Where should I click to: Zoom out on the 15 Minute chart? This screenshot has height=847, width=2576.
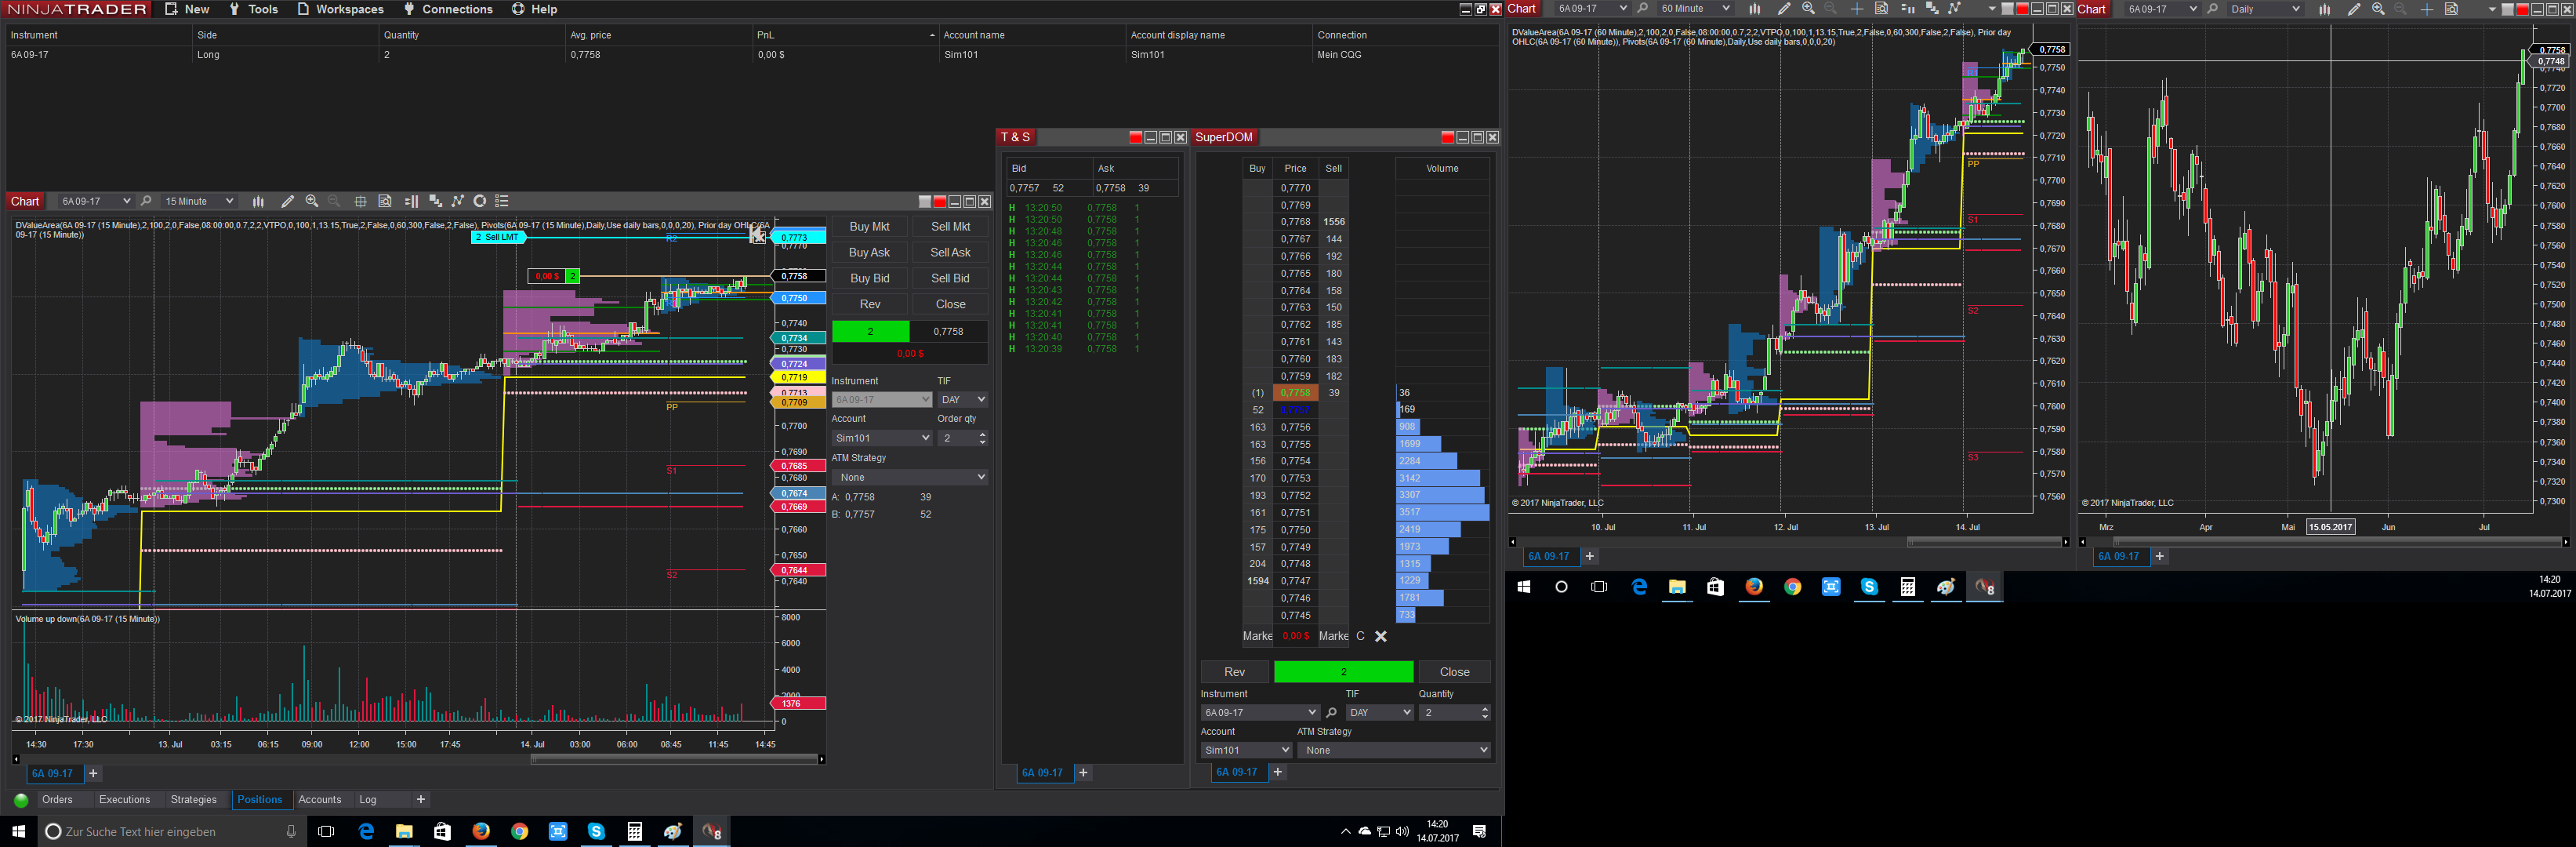(335, 201)
